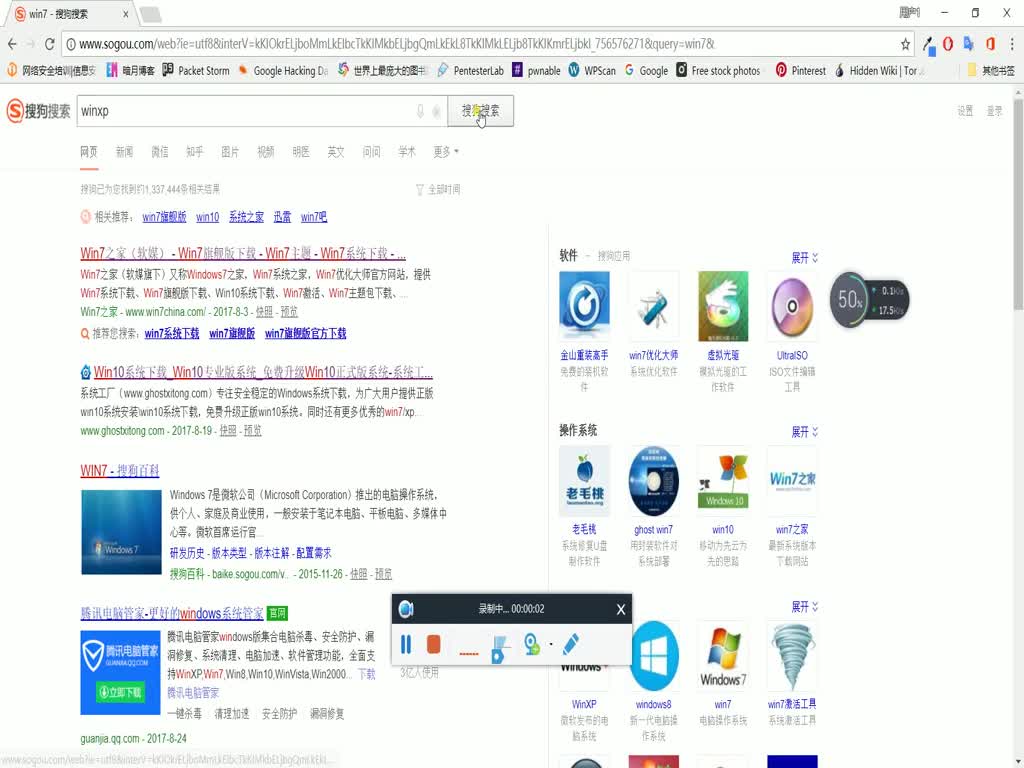Click the Windows 7 encyclopedia thumbnail
1024x768 pixels.
point(121,532)
